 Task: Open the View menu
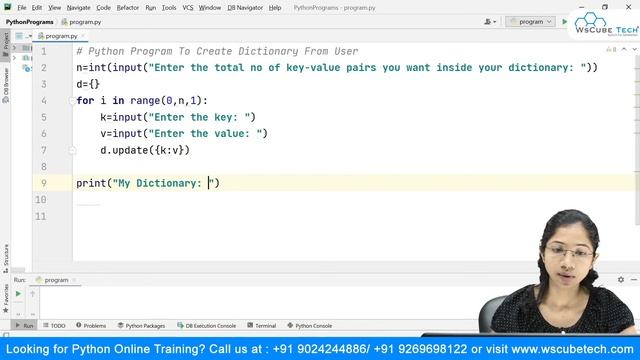tap(54, 8)
